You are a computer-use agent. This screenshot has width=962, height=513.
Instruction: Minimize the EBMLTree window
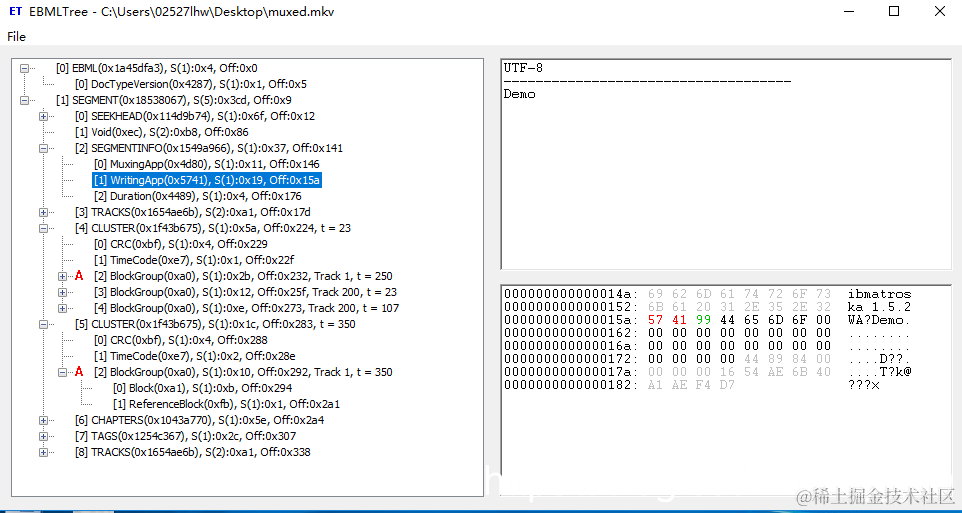(848, 11)
